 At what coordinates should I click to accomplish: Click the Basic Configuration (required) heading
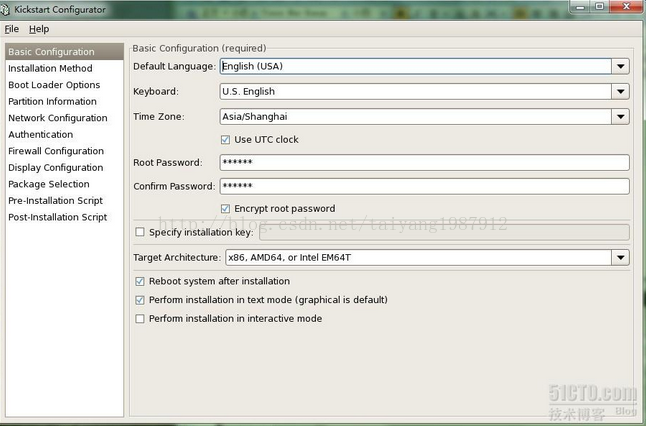point(199,48)
